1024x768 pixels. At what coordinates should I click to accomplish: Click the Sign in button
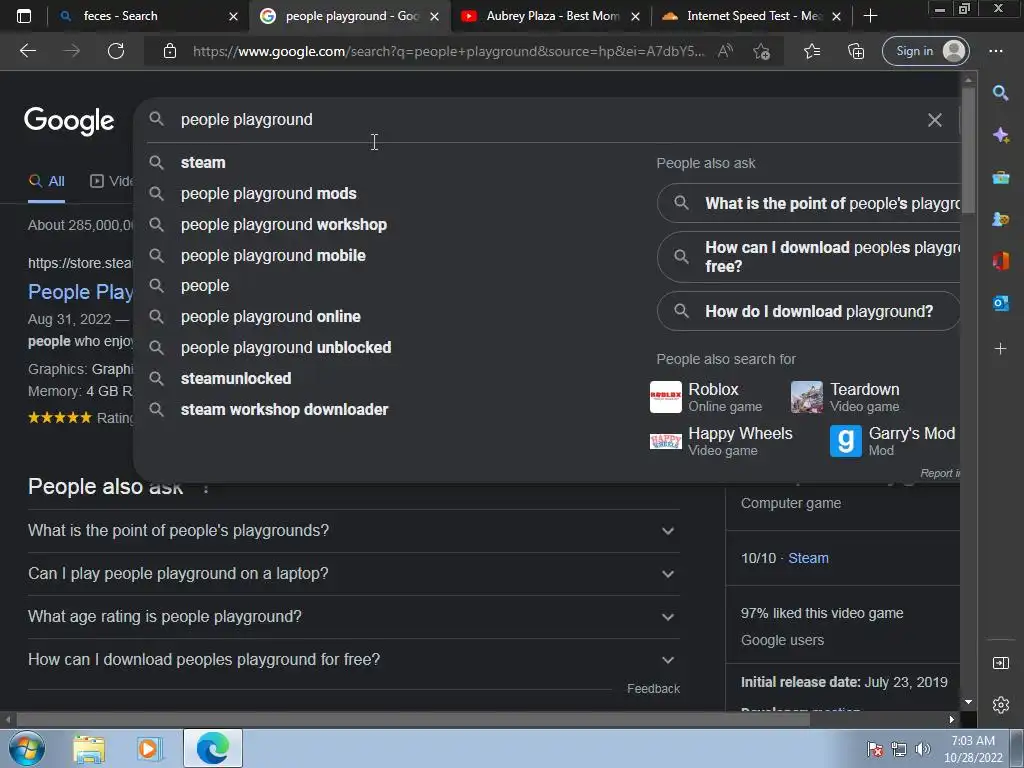click(925, 51)
